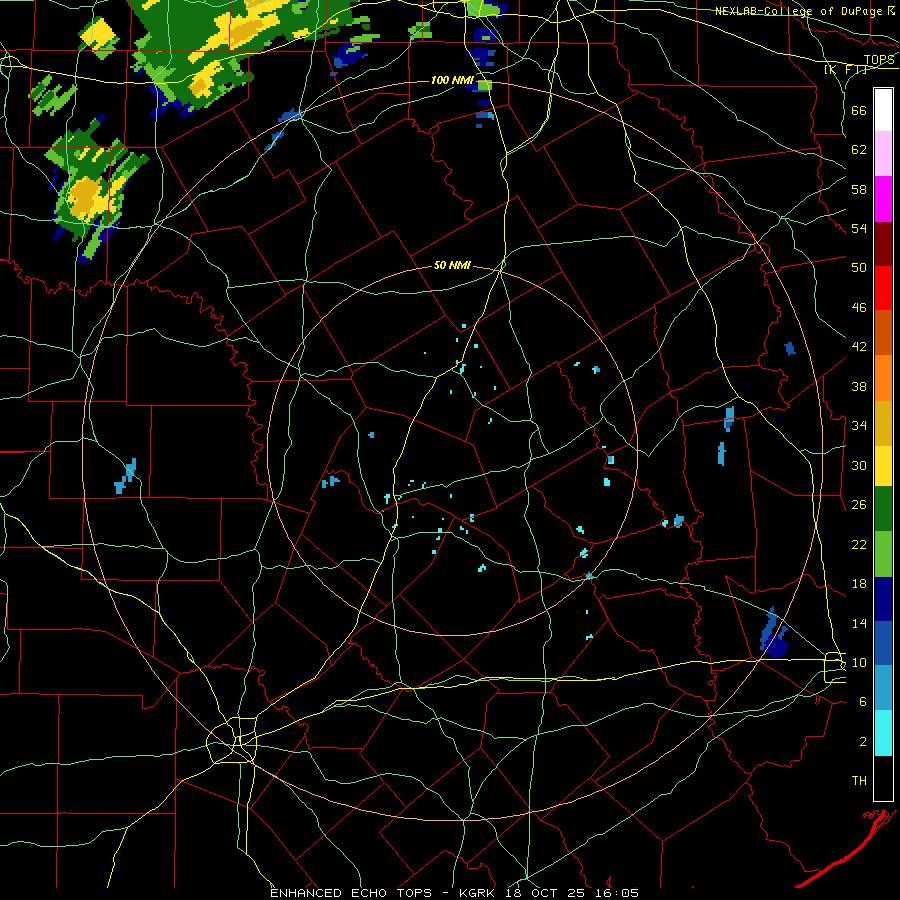Select the 26 legend value

click(859, 505)
